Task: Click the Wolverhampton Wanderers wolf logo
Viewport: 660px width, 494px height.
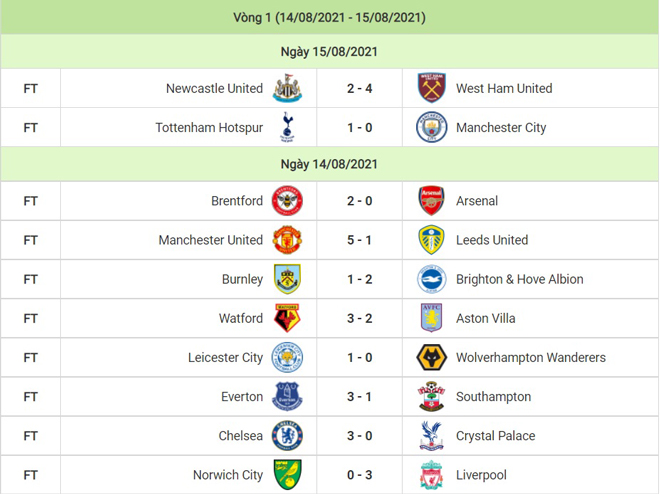Action: point(431,357)
